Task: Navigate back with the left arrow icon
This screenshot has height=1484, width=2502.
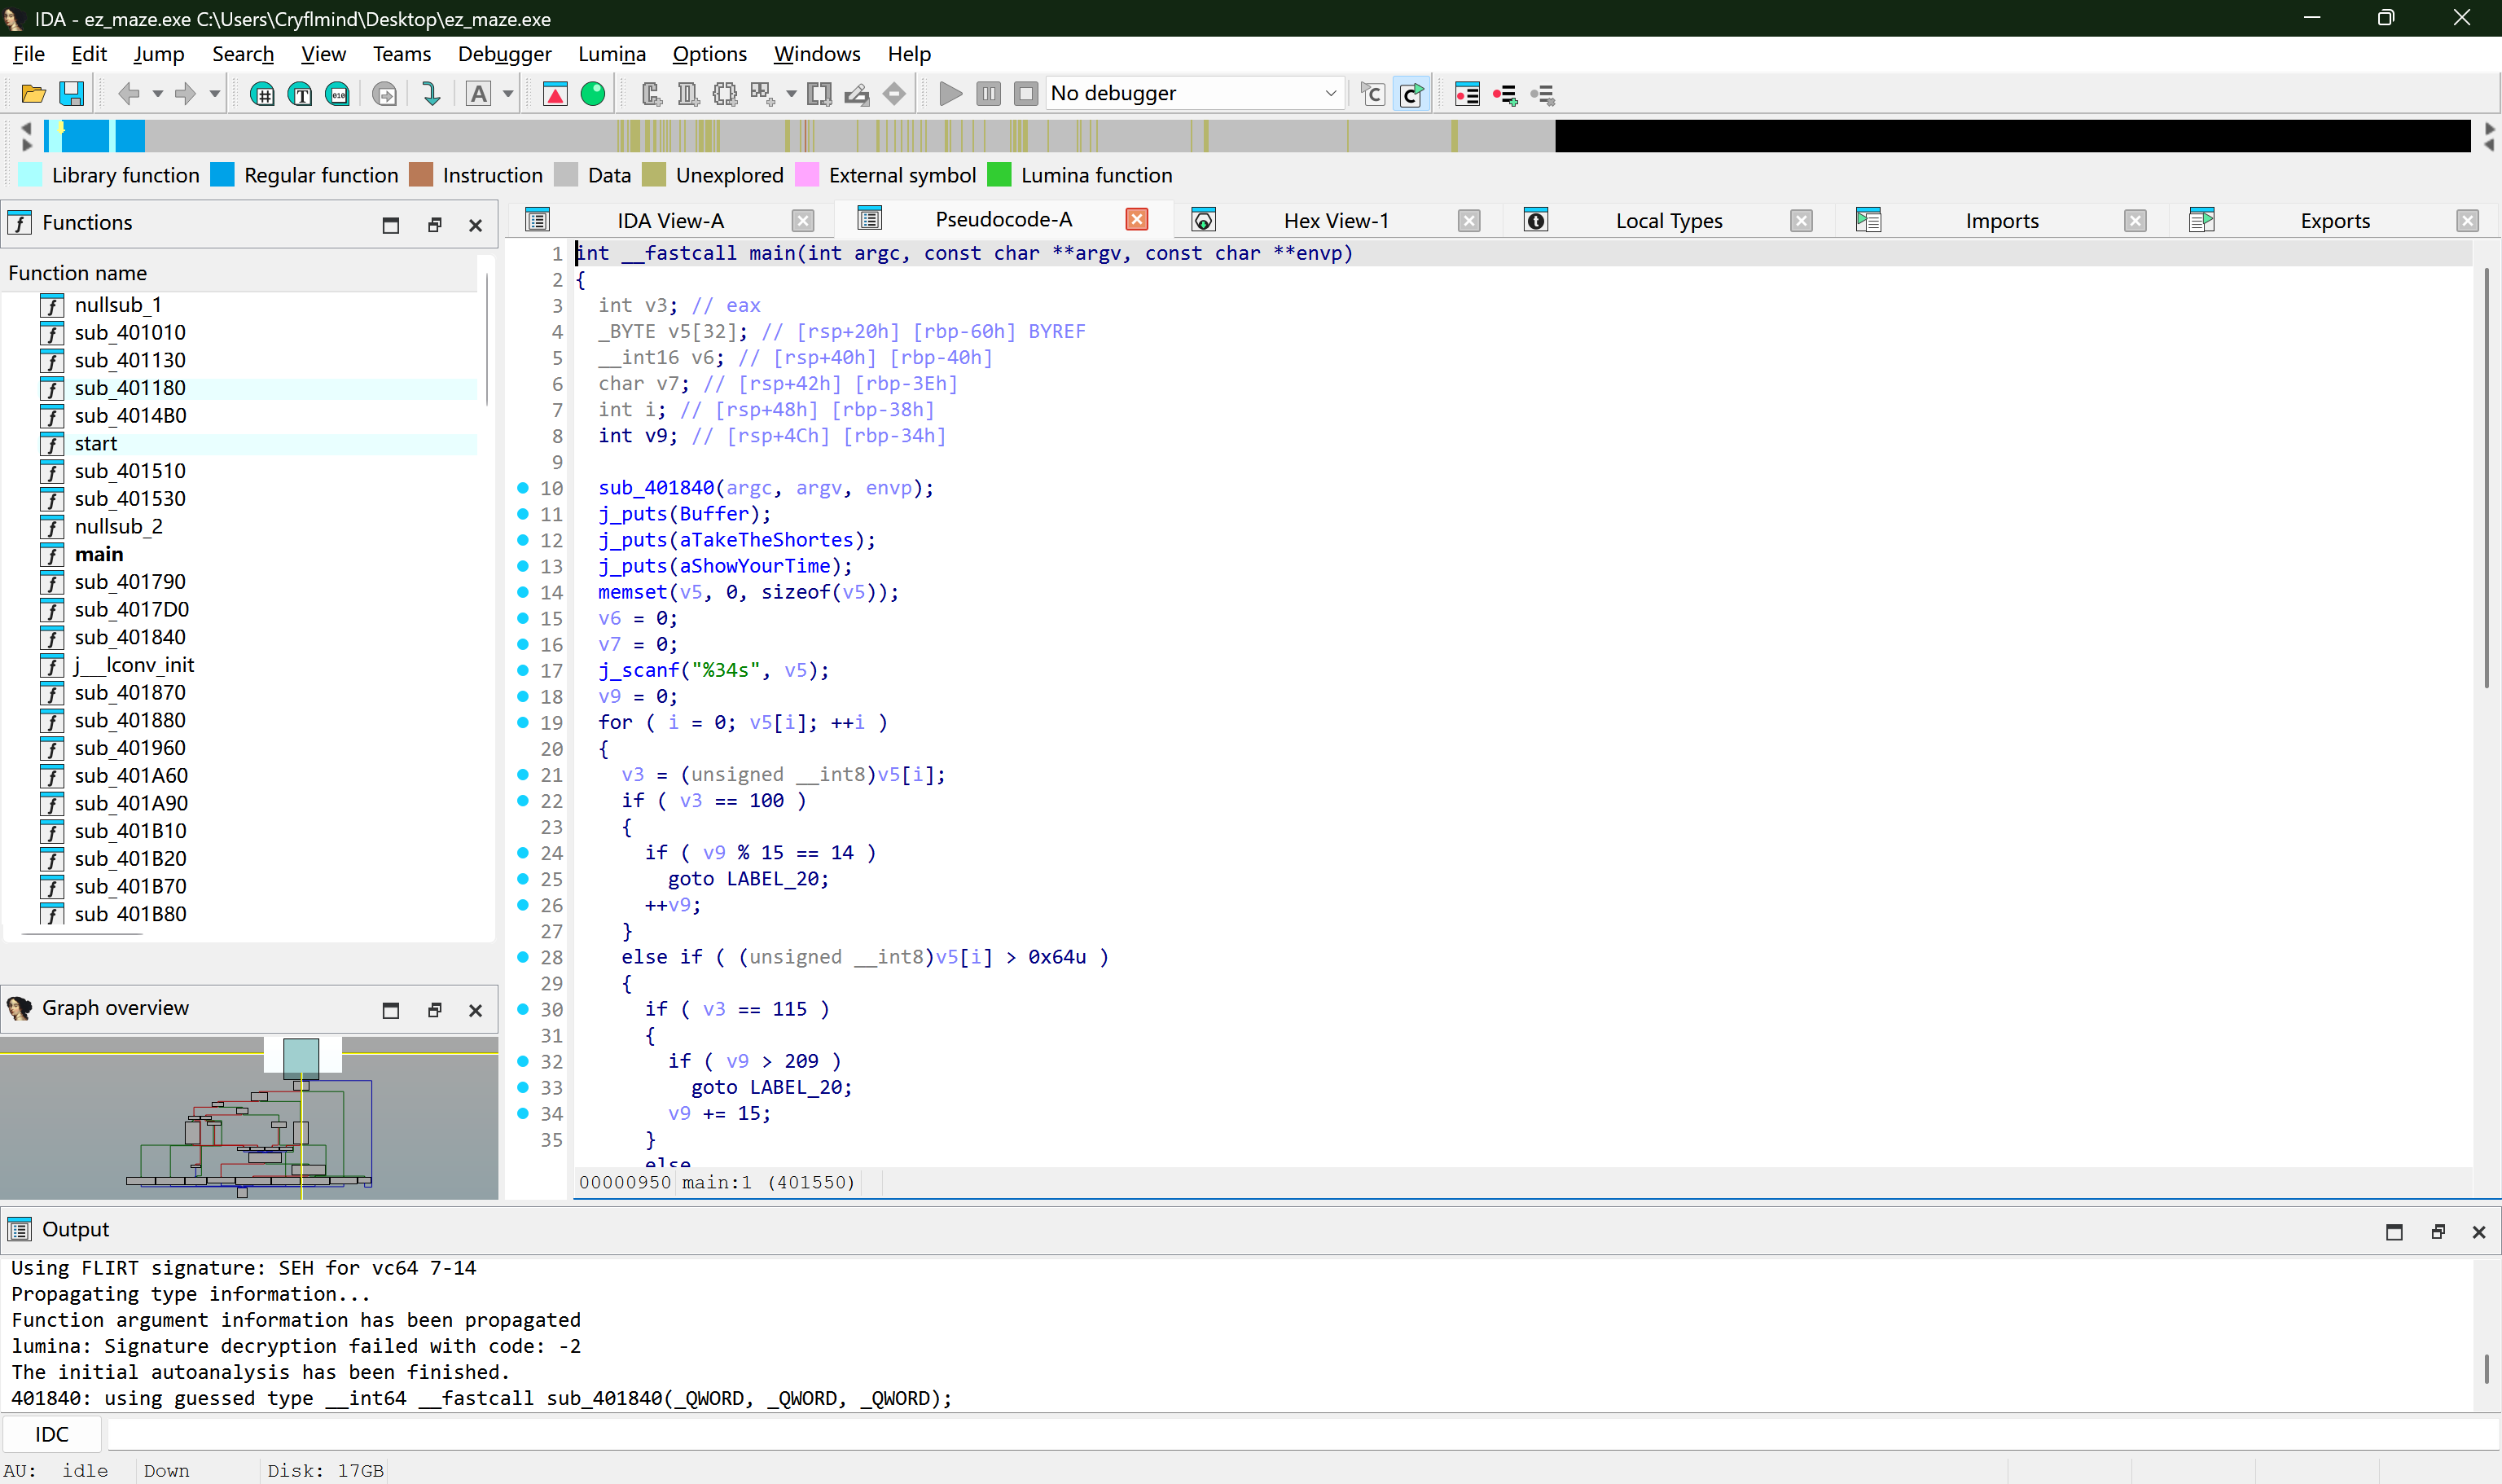Action: [x=130, y=93]
